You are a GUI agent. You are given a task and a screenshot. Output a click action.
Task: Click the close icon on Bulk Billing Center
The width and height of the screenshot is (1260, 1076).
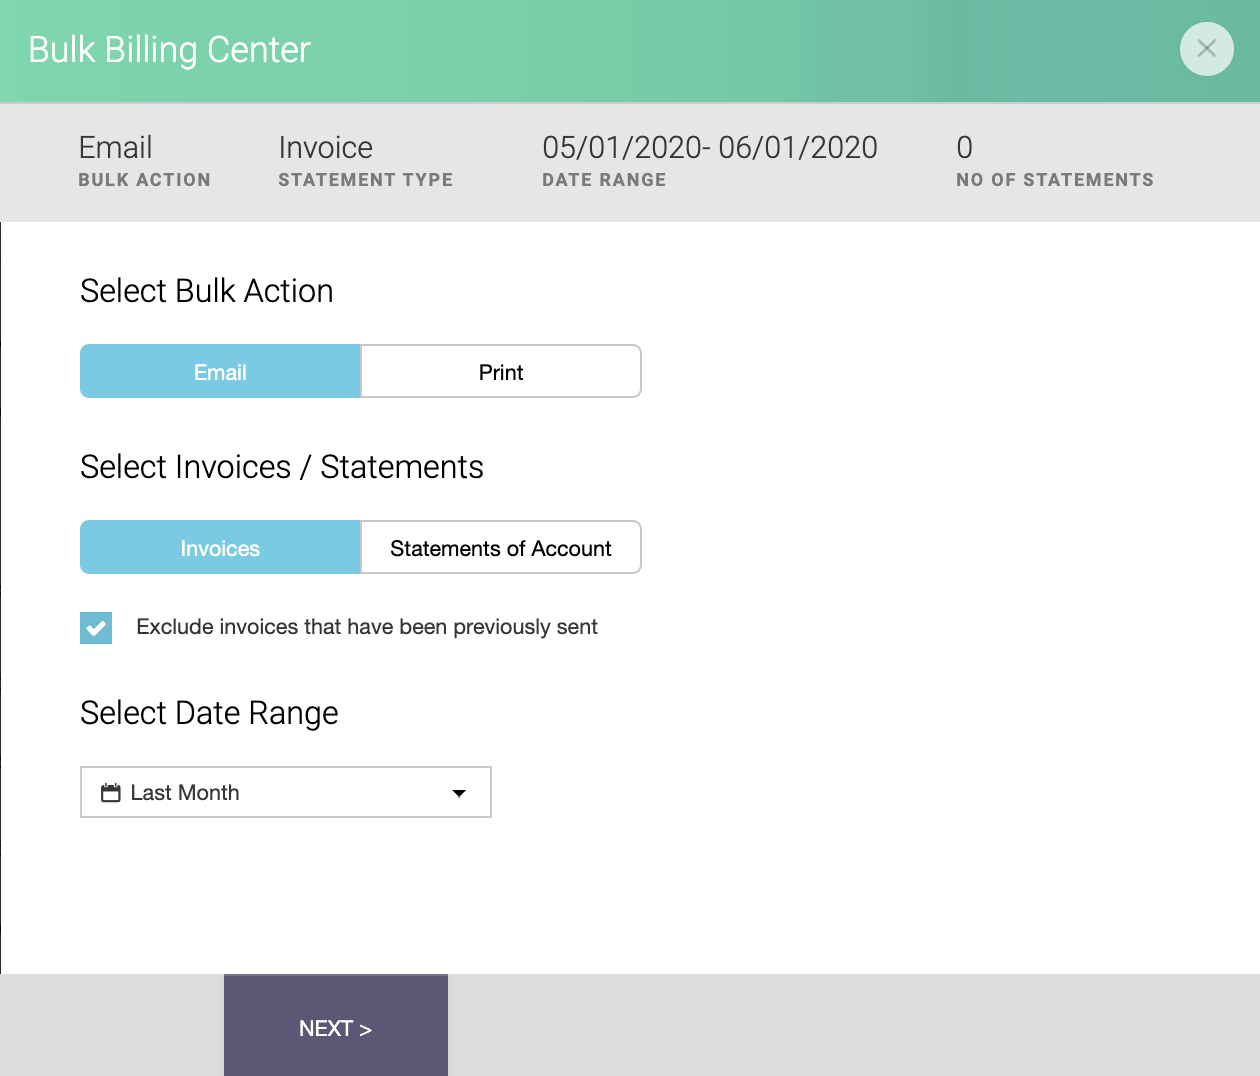pyautogui.click(x=1206, y=49)
